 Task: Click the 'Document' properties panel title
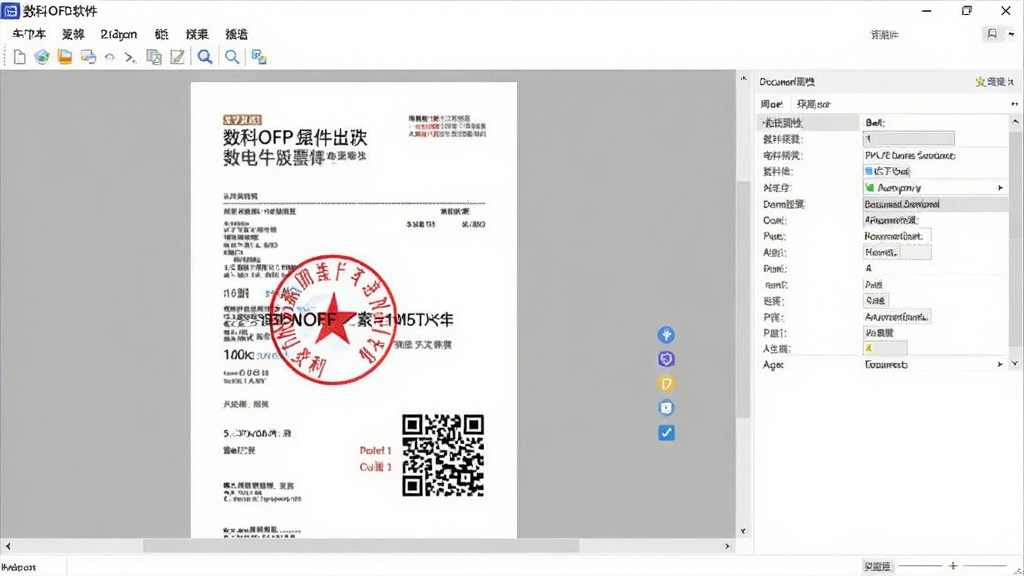point(786,82)
